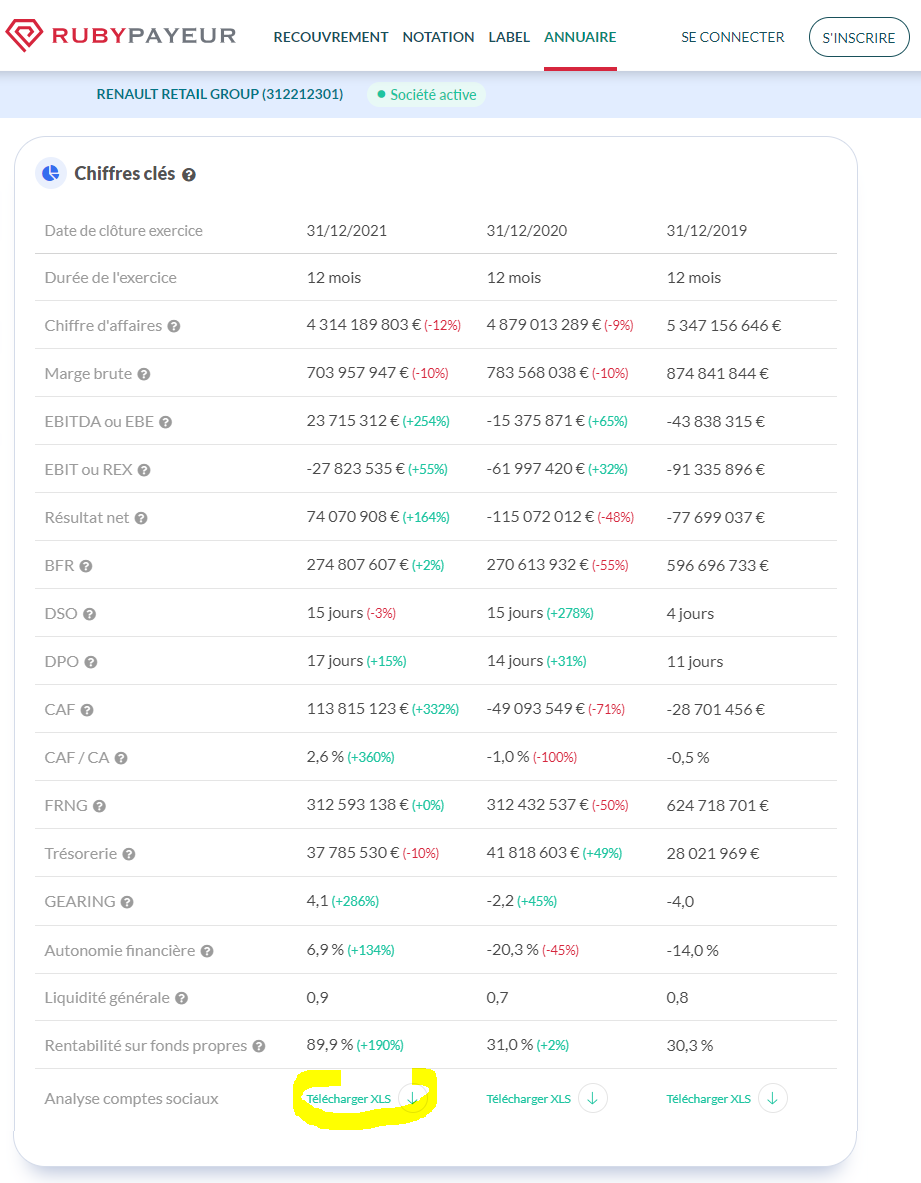Click Trésorerie value 41 818 603 €
The height and width of the screenshot is (1183, 921).
(533, 853)
